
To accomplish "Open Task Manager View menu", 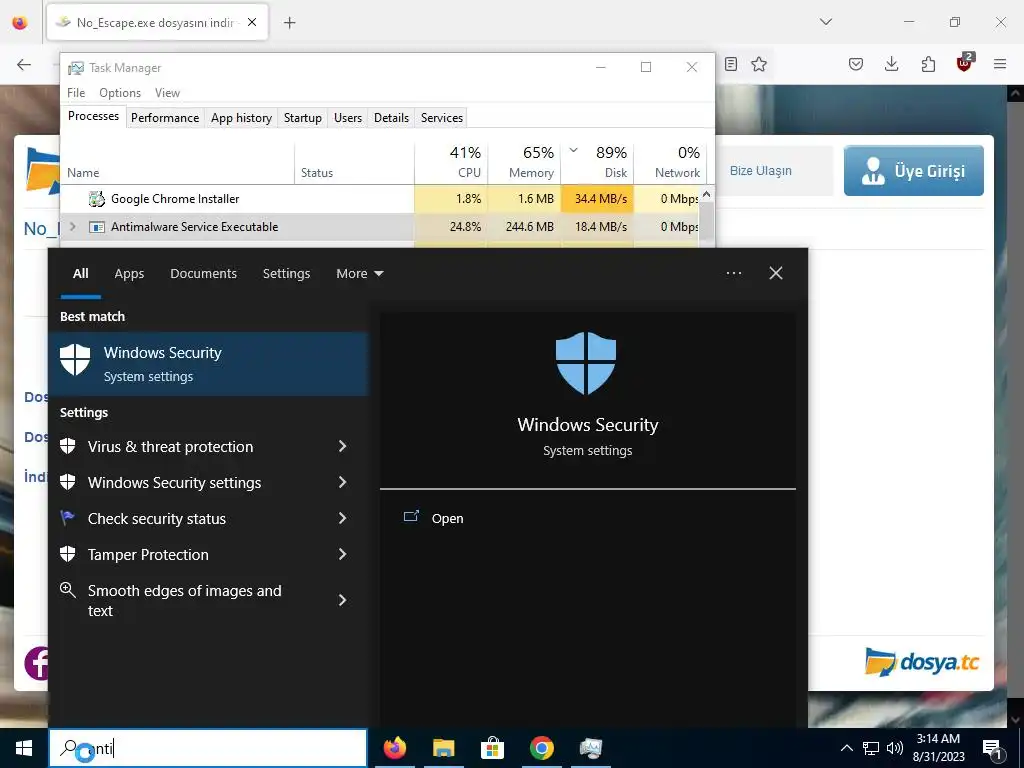I will 167,93.
